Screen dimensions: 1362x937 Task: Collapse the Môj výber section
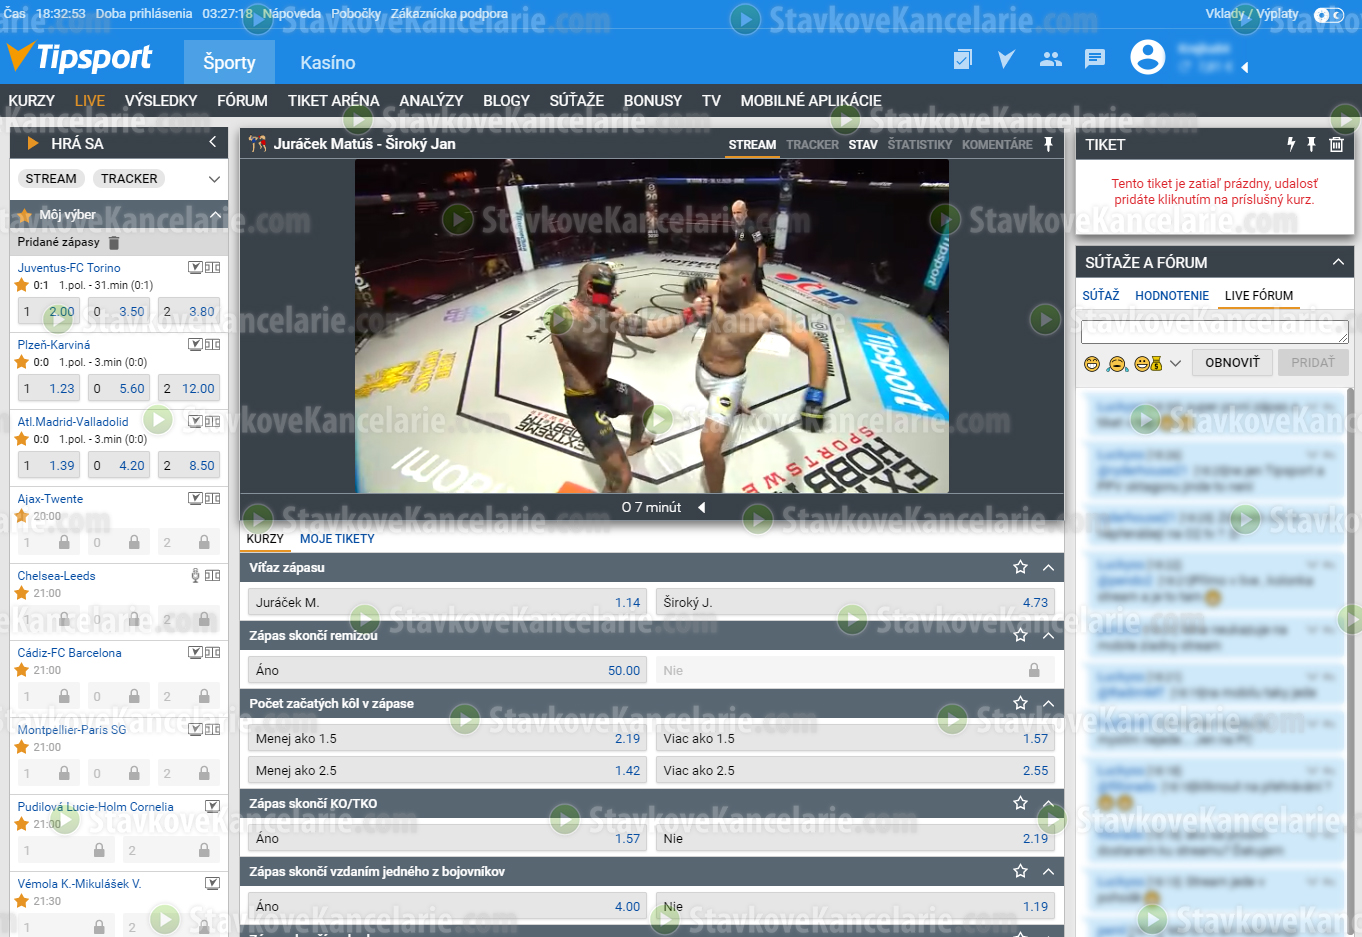tap(215, 215)
